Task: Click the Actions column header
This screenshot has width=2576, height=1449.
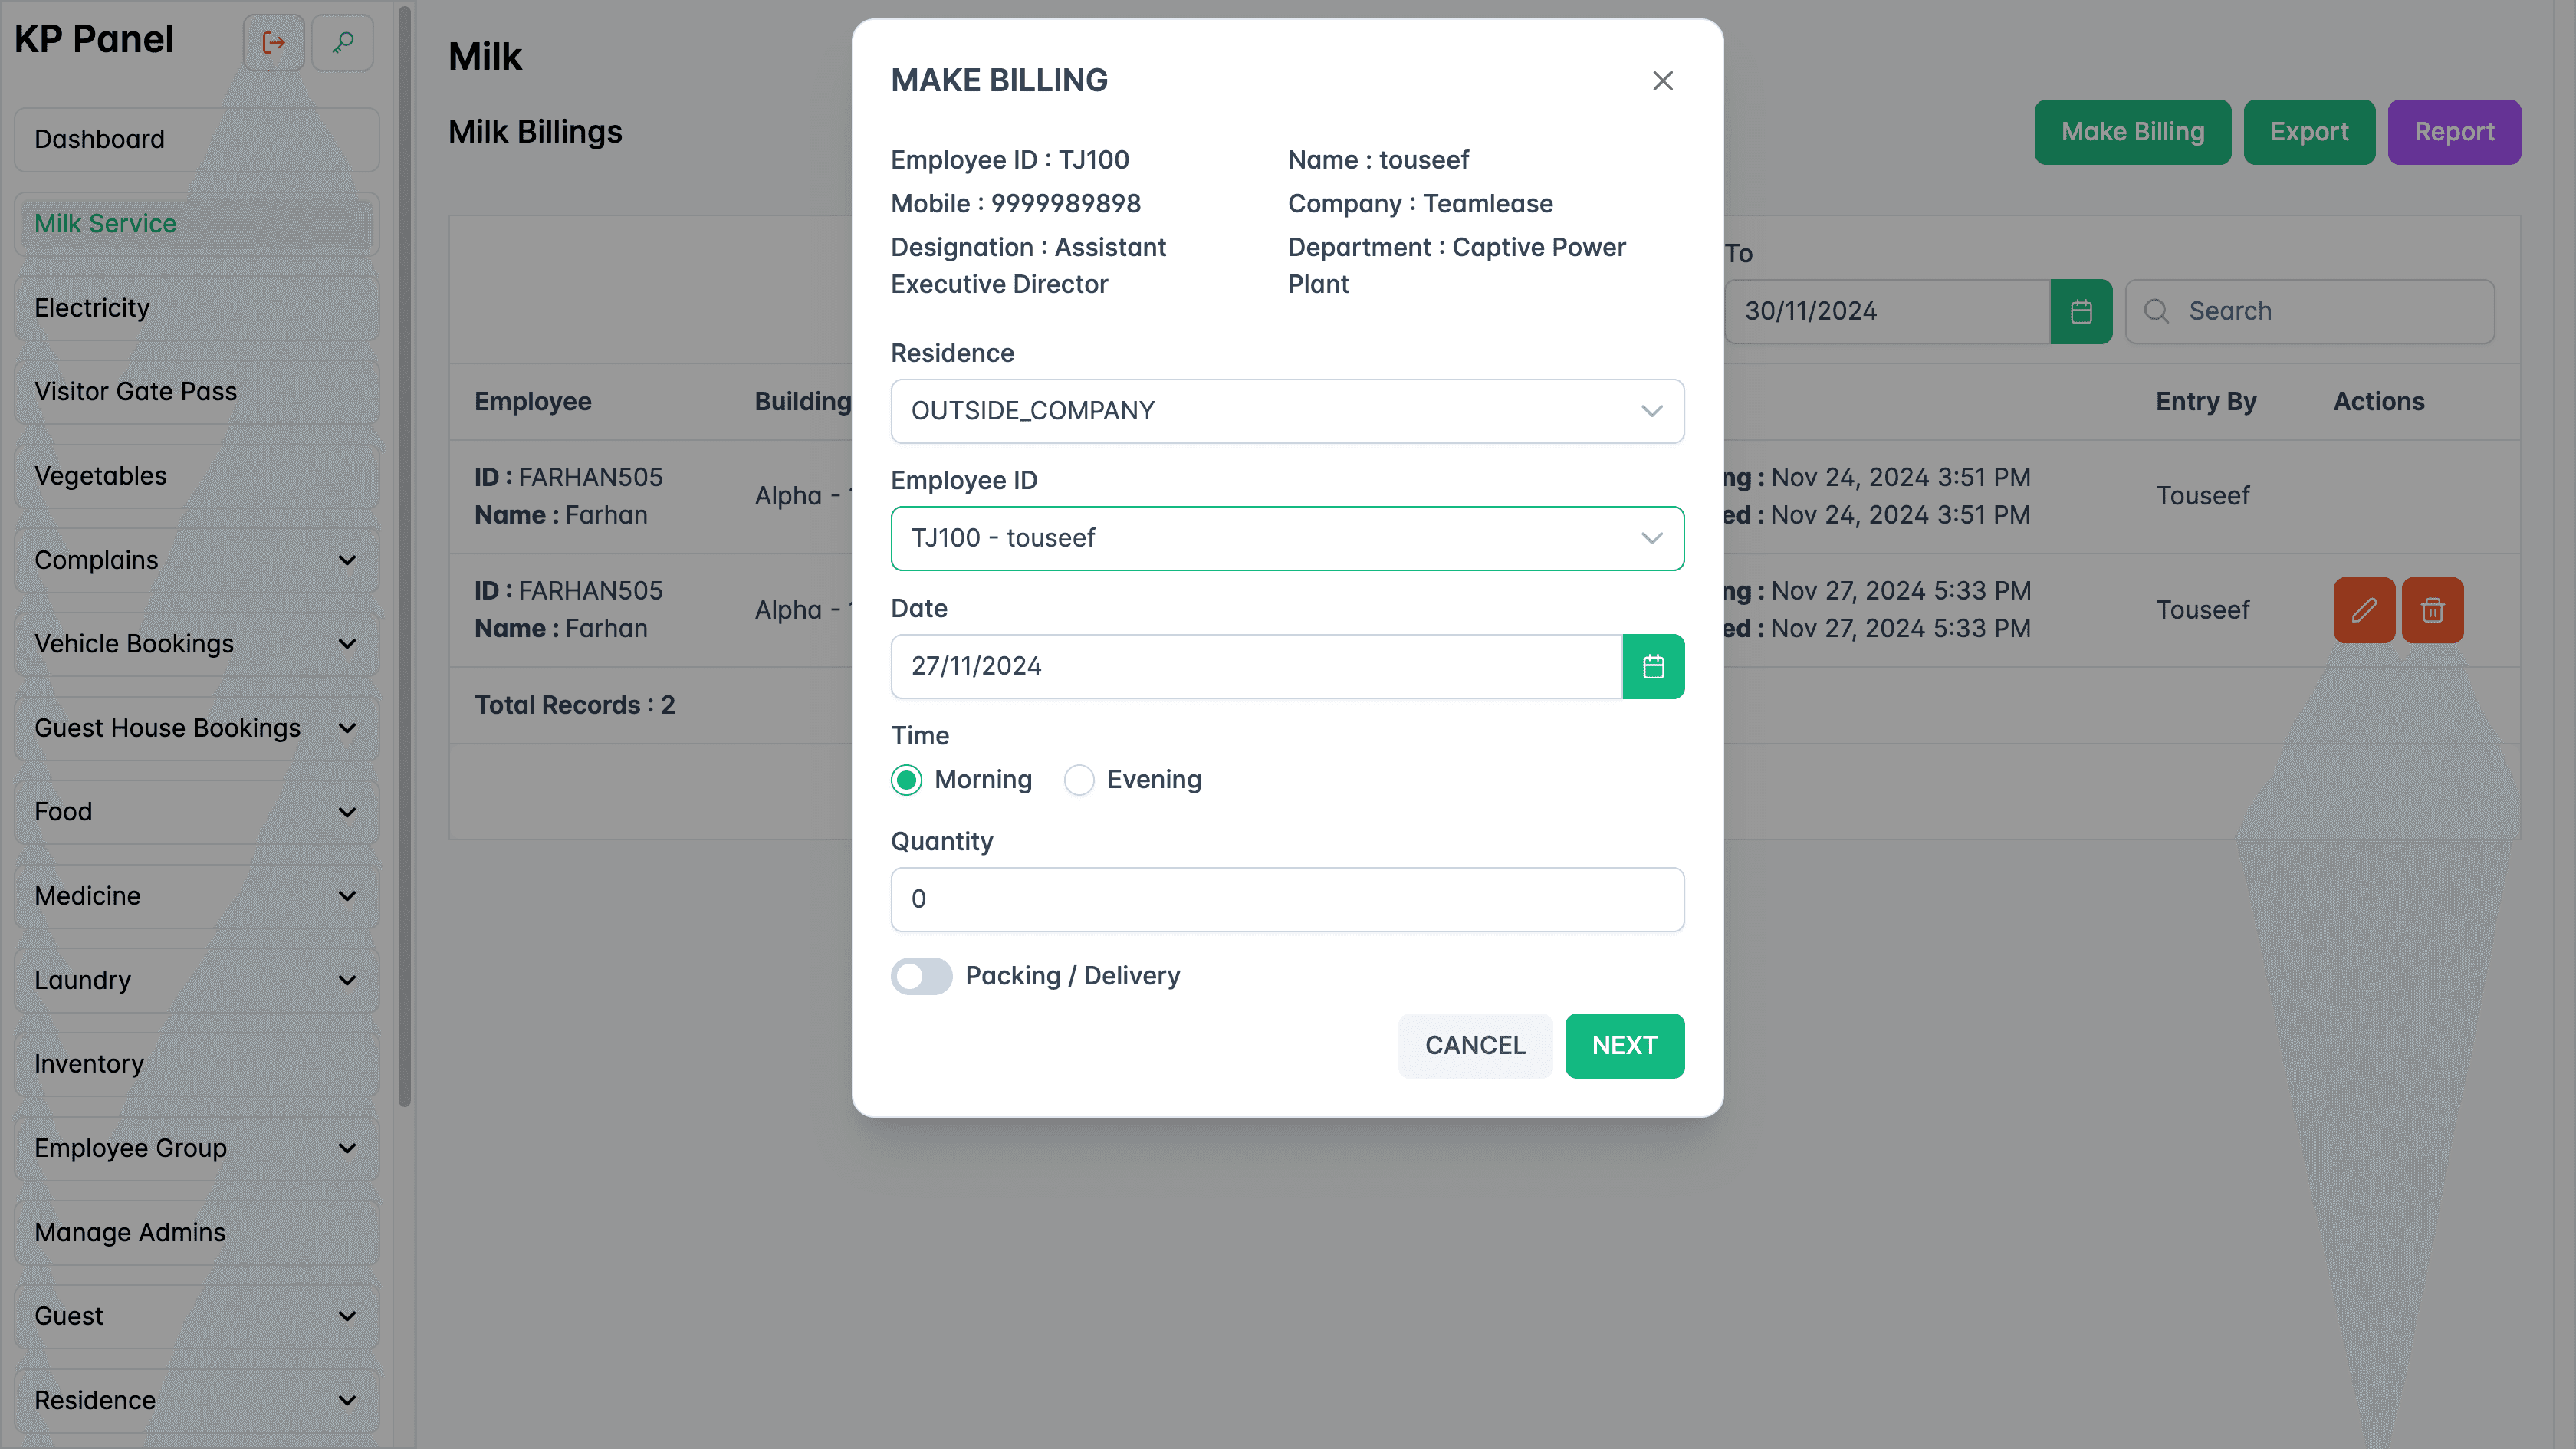Action: click(x=2378, y=401)
